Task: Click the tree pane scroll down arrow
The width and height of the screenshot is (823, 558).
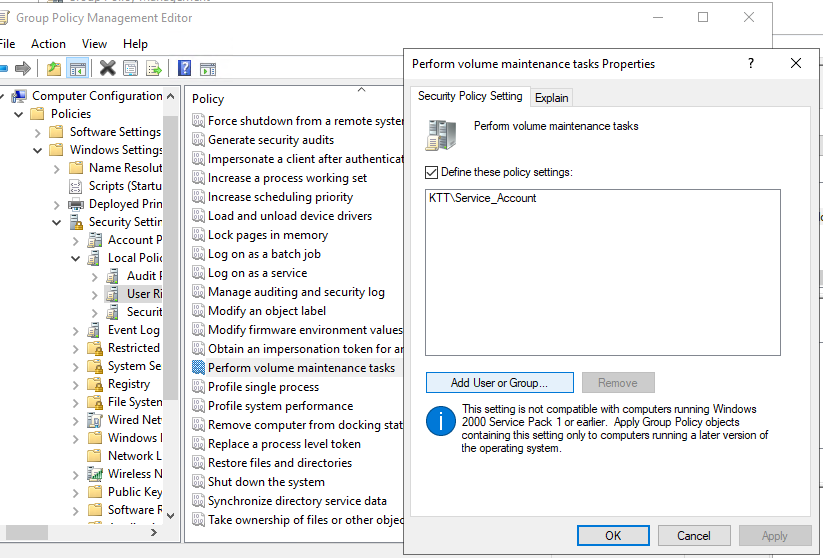Action: pyautogui.click(x=170, y=515)
